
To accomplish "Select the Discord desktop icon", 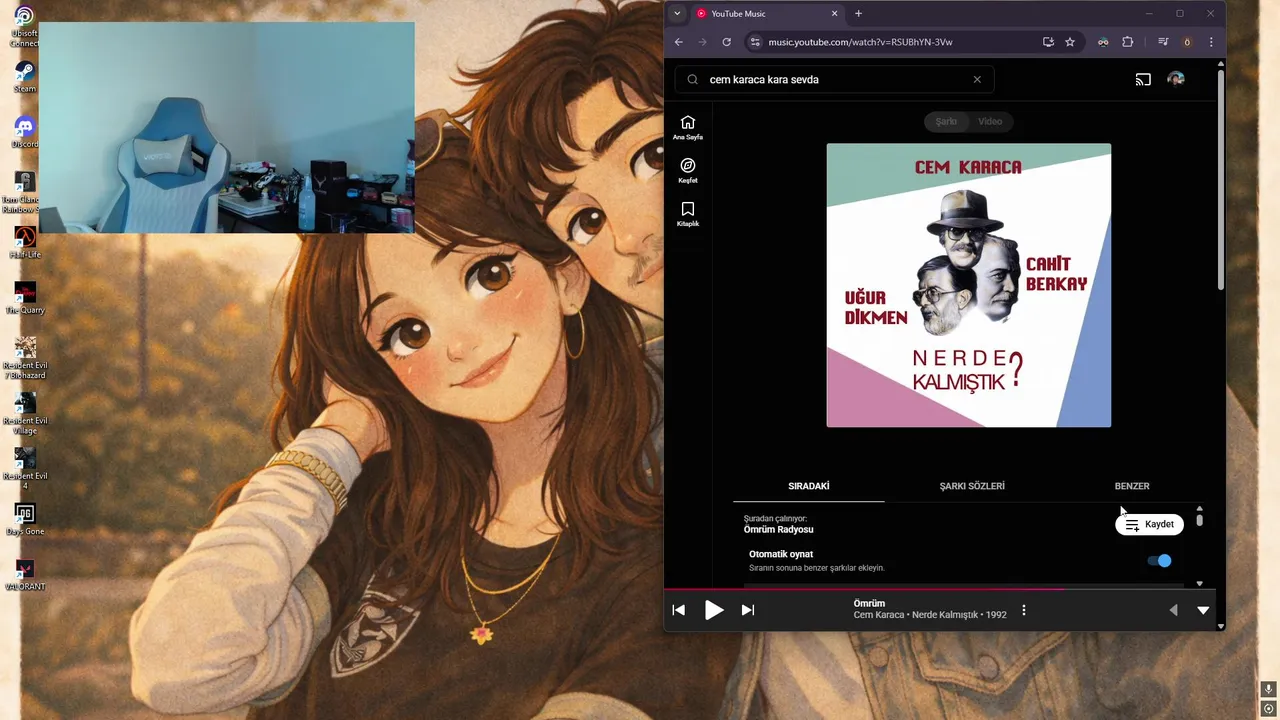I will (x=24, y=133).
